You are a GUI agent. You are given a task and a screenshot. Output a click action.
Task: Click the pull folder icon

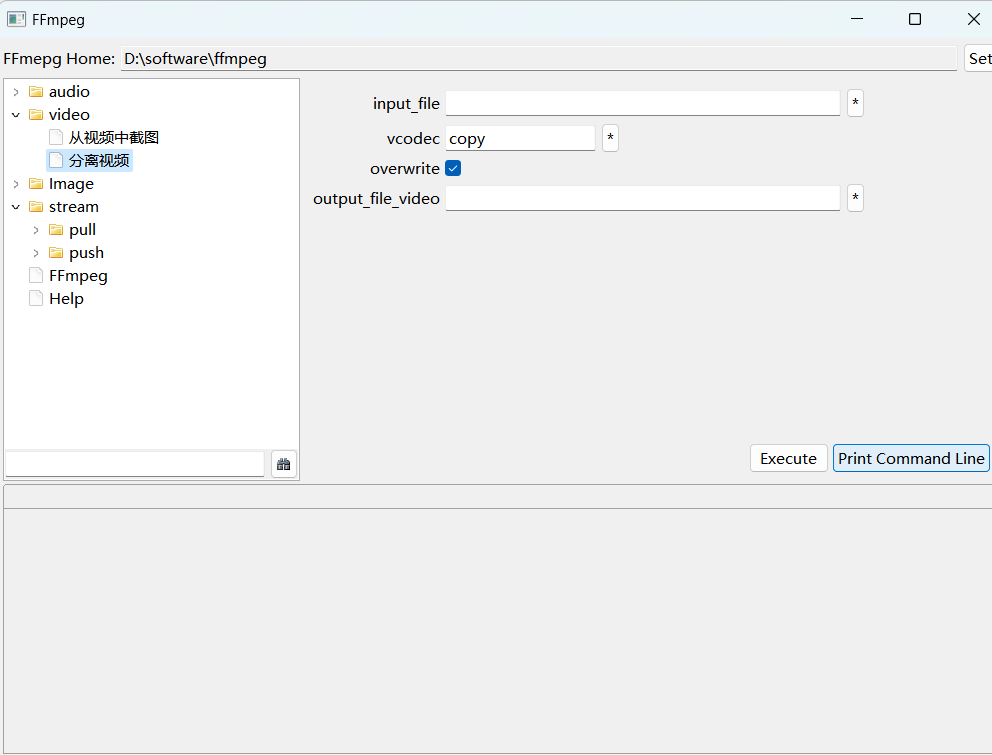(56, 230)
